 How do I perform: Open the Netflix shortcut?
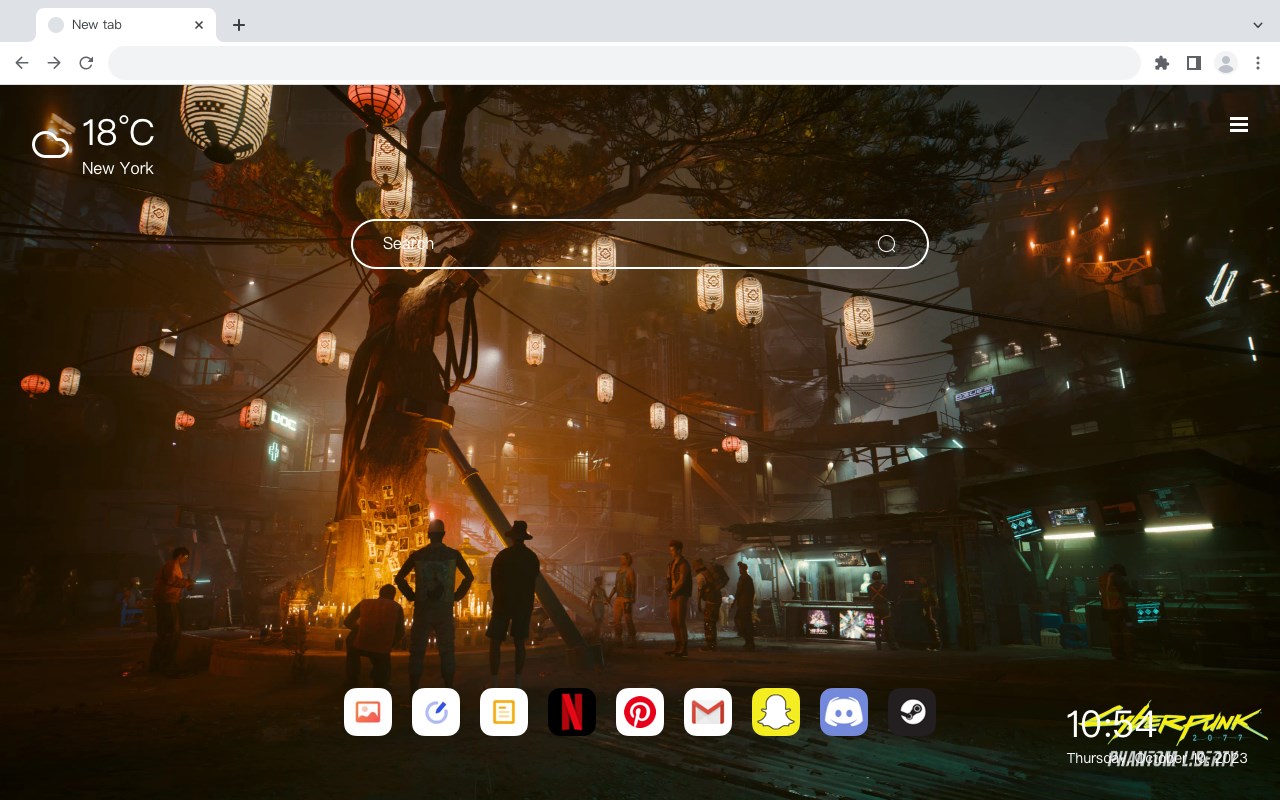(x=572, y=712)
